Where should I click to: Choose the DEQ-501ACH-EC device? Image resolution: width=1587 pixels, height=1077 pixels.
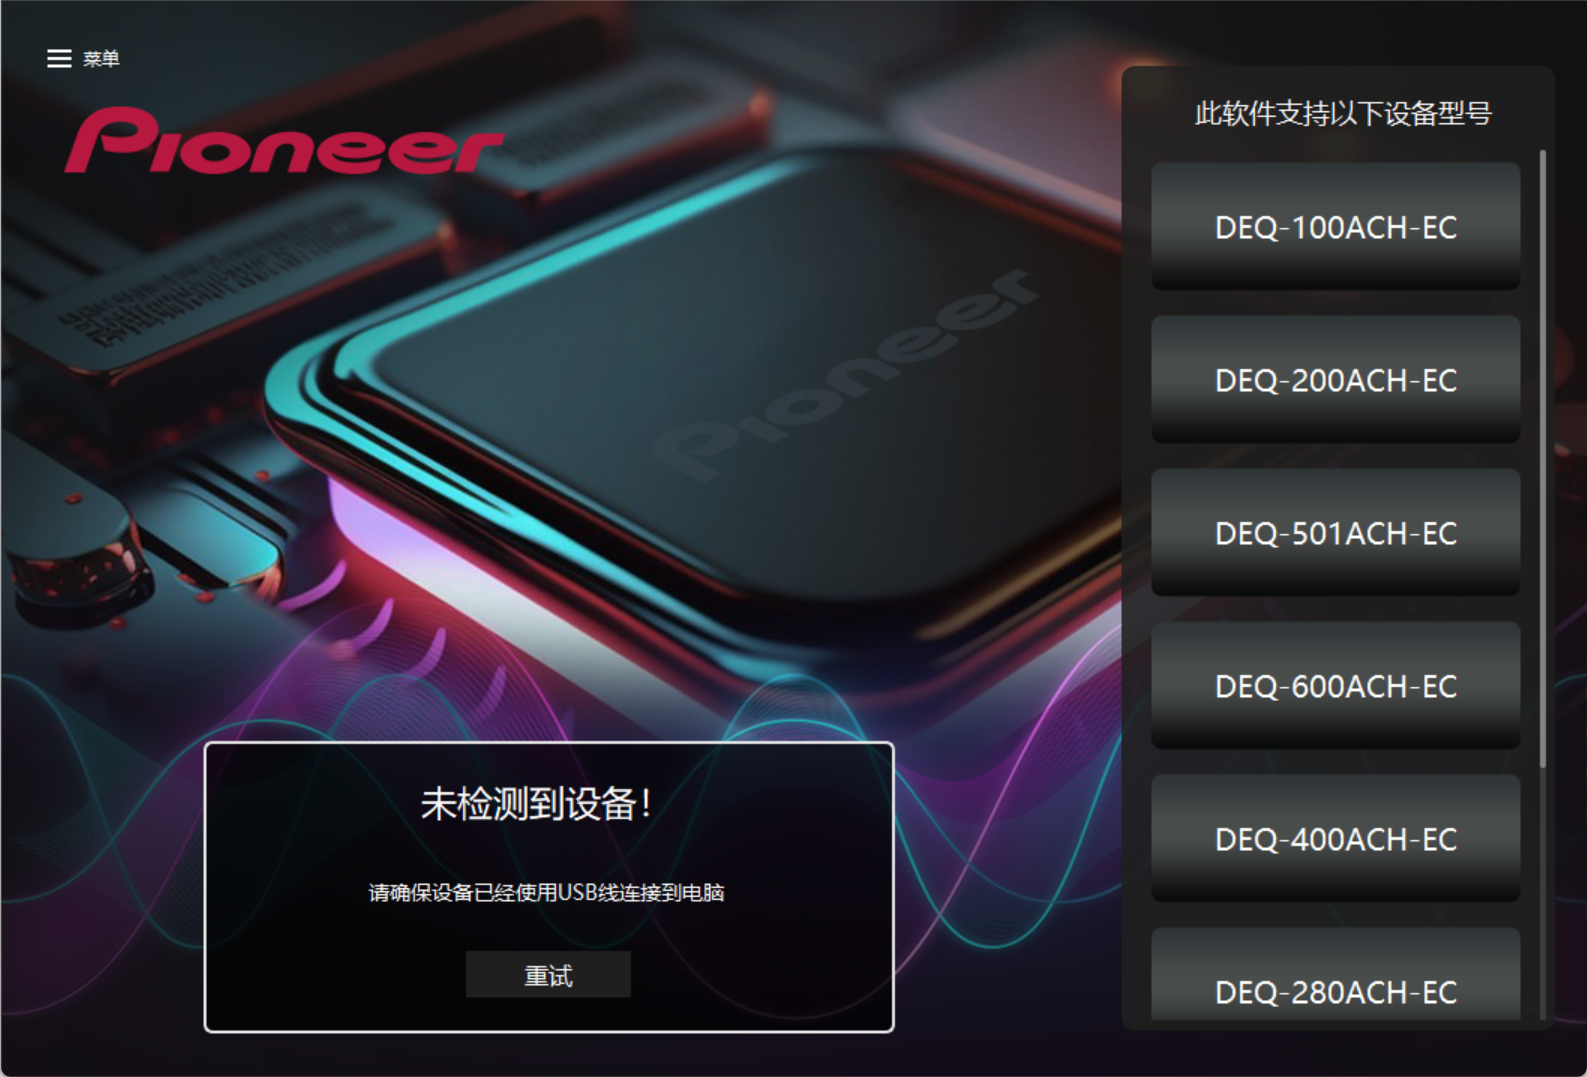click(1335, 533)
